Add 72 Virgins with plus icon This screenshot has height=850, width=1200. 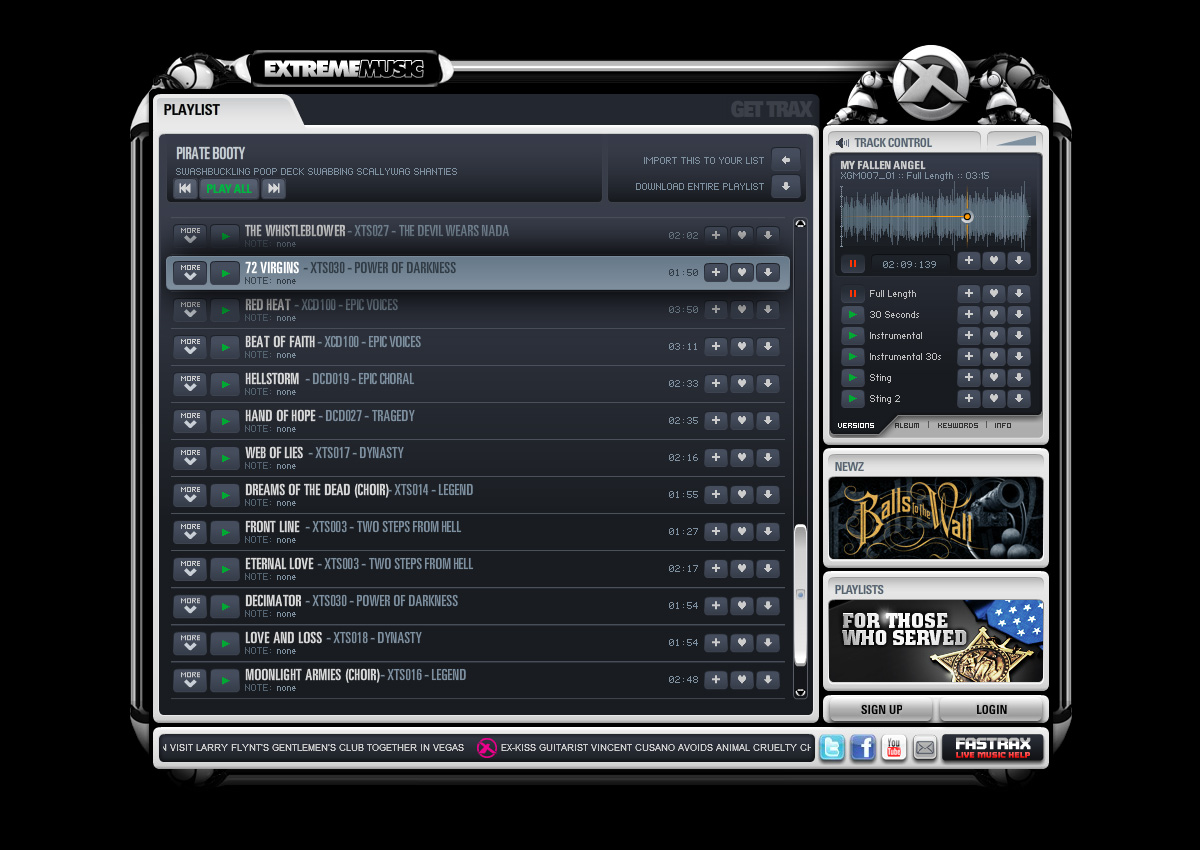coord(716,272)
